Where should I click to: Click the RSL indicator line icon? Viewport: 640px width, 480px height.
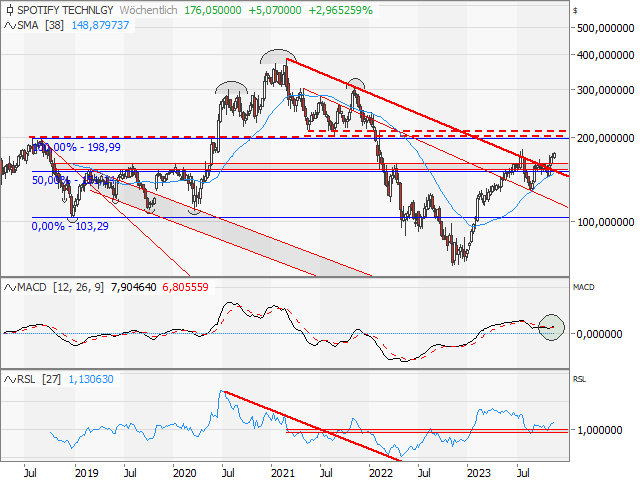[x=9, y=380]
